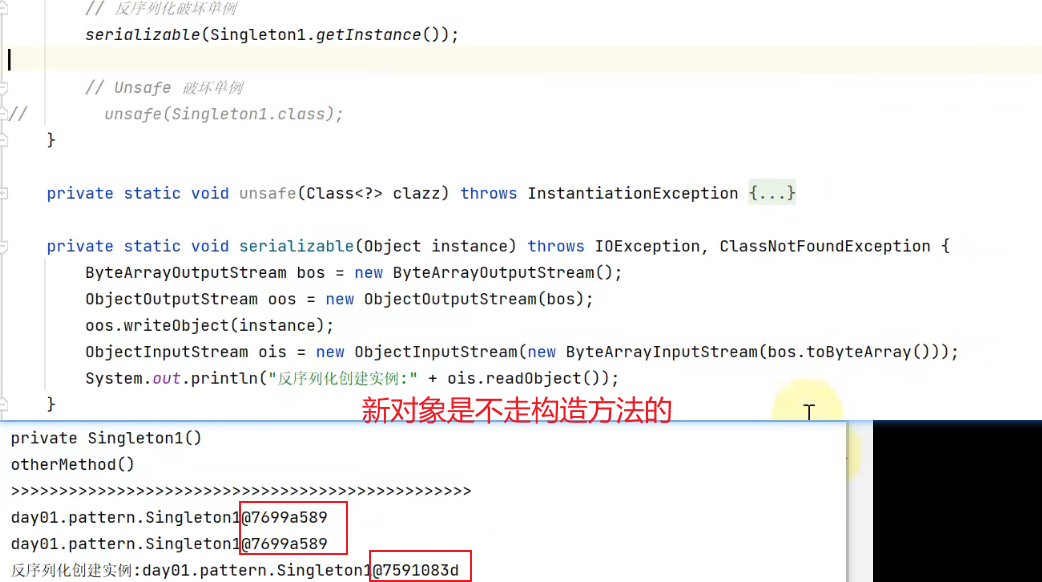Click the fold-end marker at serializable's closing brace
Screen dimensions: 1042x582
(x=3, y=404)
